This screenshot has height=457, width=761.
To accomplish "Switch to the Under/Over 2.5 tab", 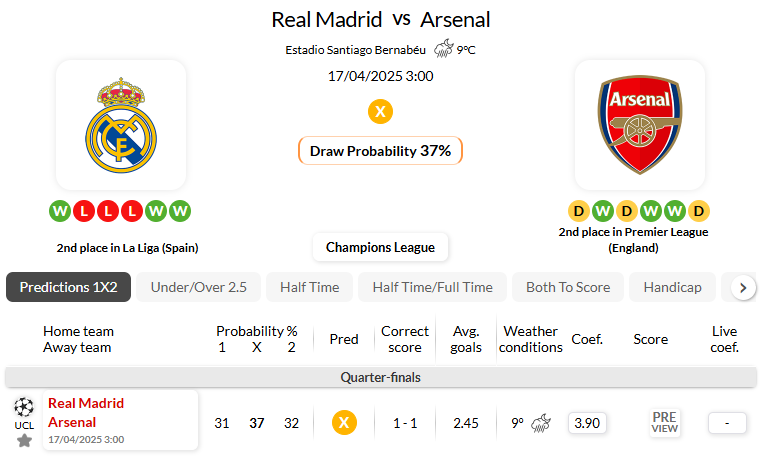I will click(x=198, y=287).
